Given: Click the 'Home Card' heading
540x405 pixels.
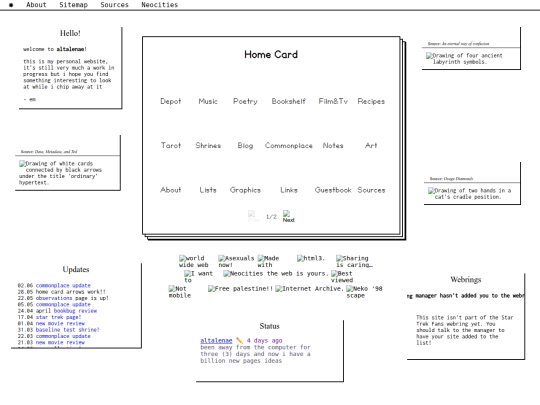Looking at the screenshot, I should coord(271,54).
